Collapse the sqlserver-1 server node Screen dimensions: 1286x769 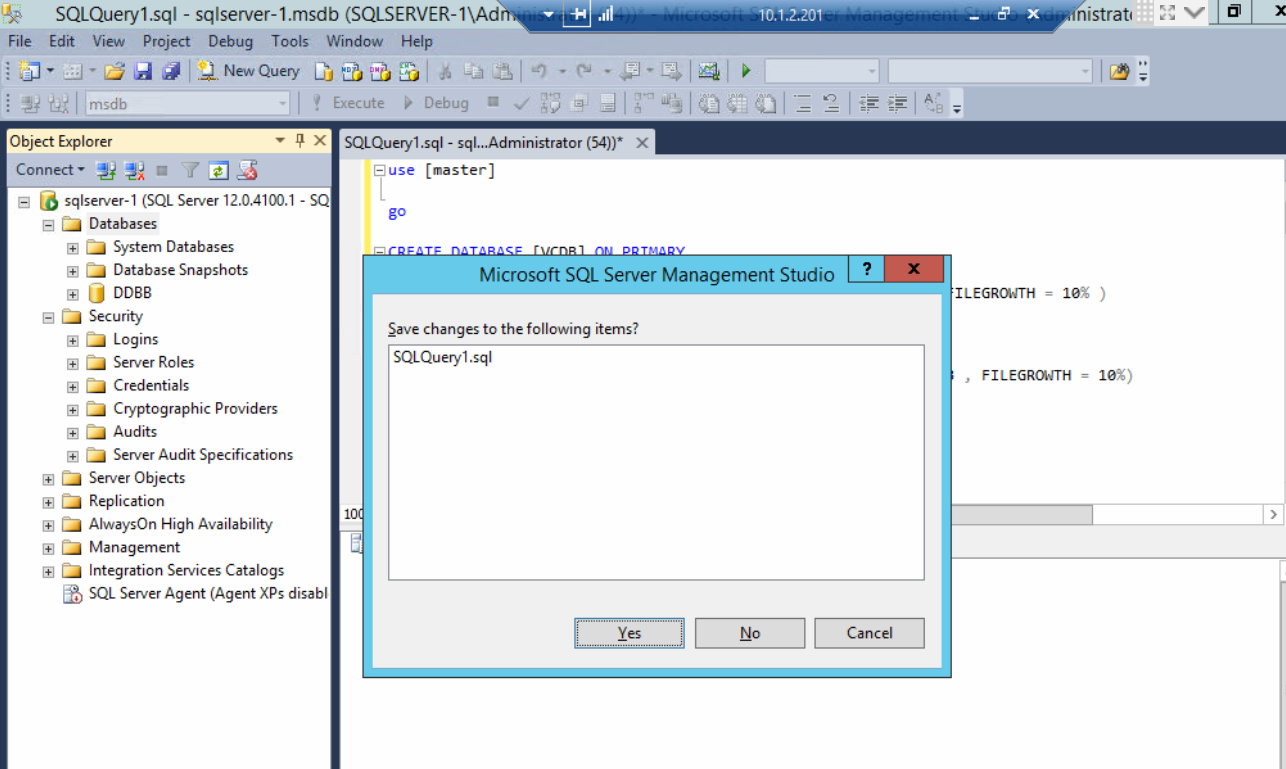coord(24,201)
